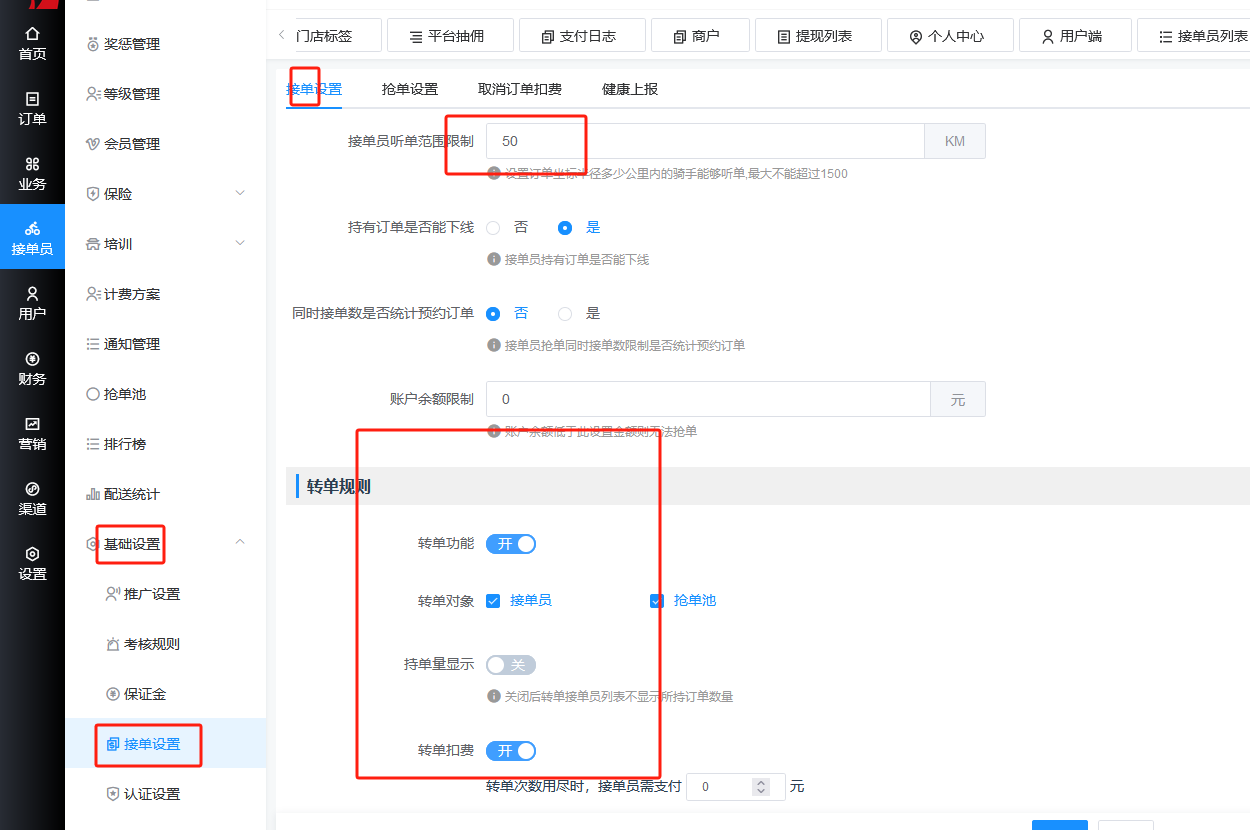Click the 账户余额限制 amount input

[x=708, y=399]
